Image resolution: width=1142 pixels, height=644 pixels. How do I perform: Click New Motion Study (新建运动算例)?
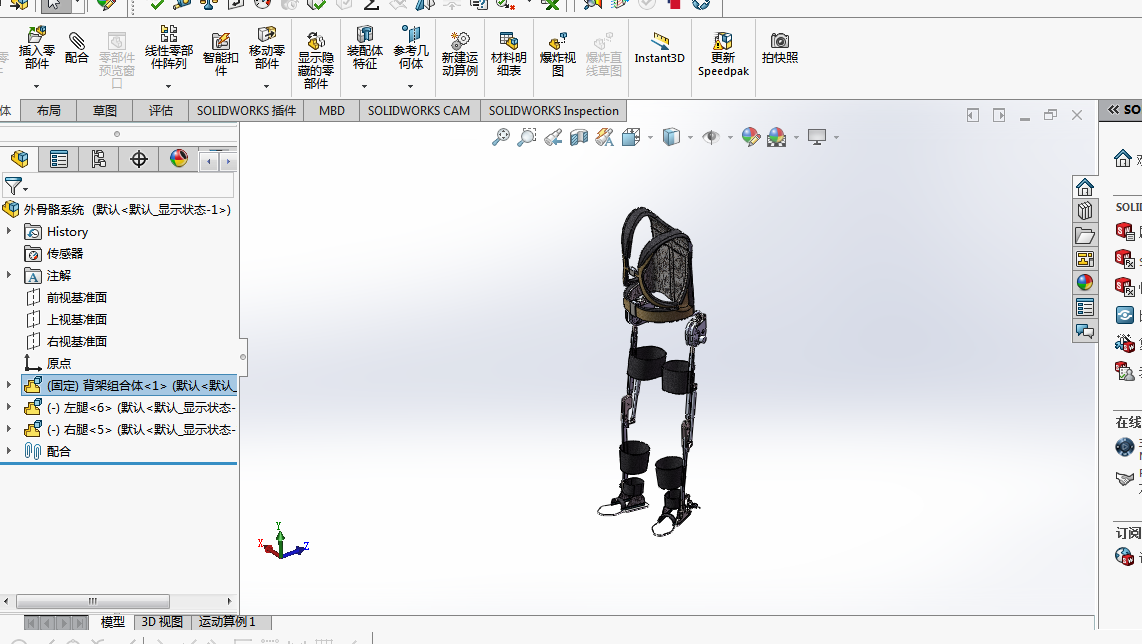[x=460, y=55]
